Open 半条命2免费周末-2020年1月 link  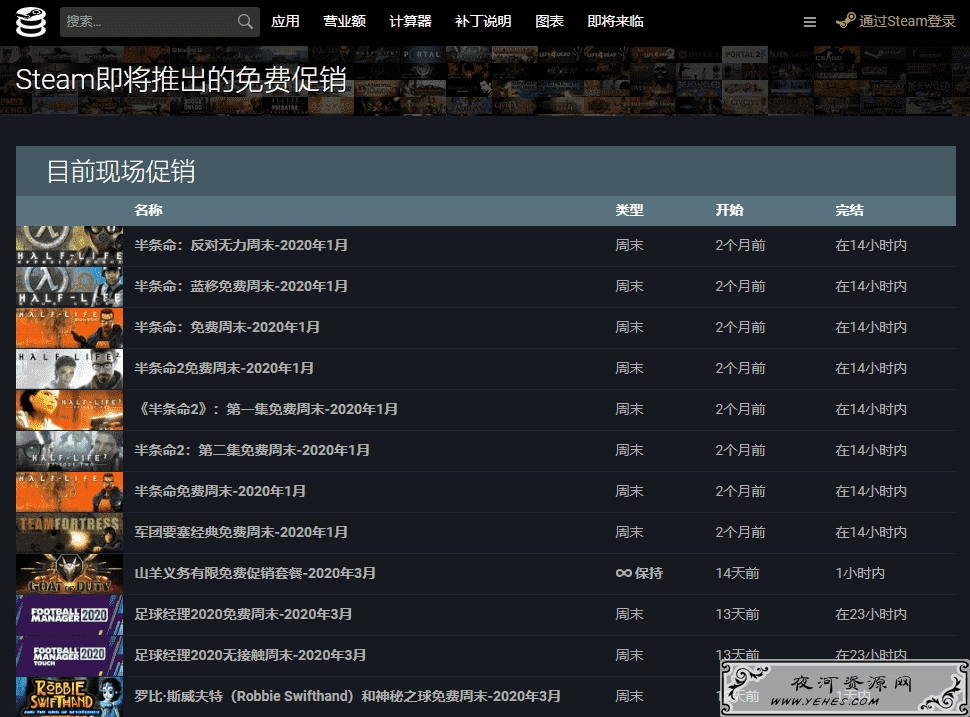(224, 368)
